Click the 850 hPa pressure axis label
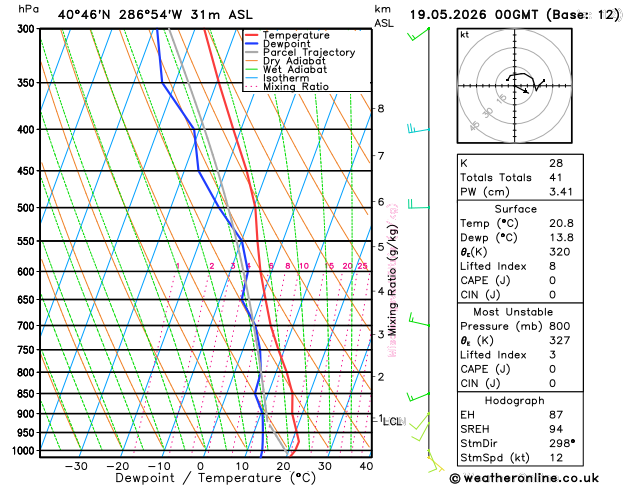 (x=28, y=394)
